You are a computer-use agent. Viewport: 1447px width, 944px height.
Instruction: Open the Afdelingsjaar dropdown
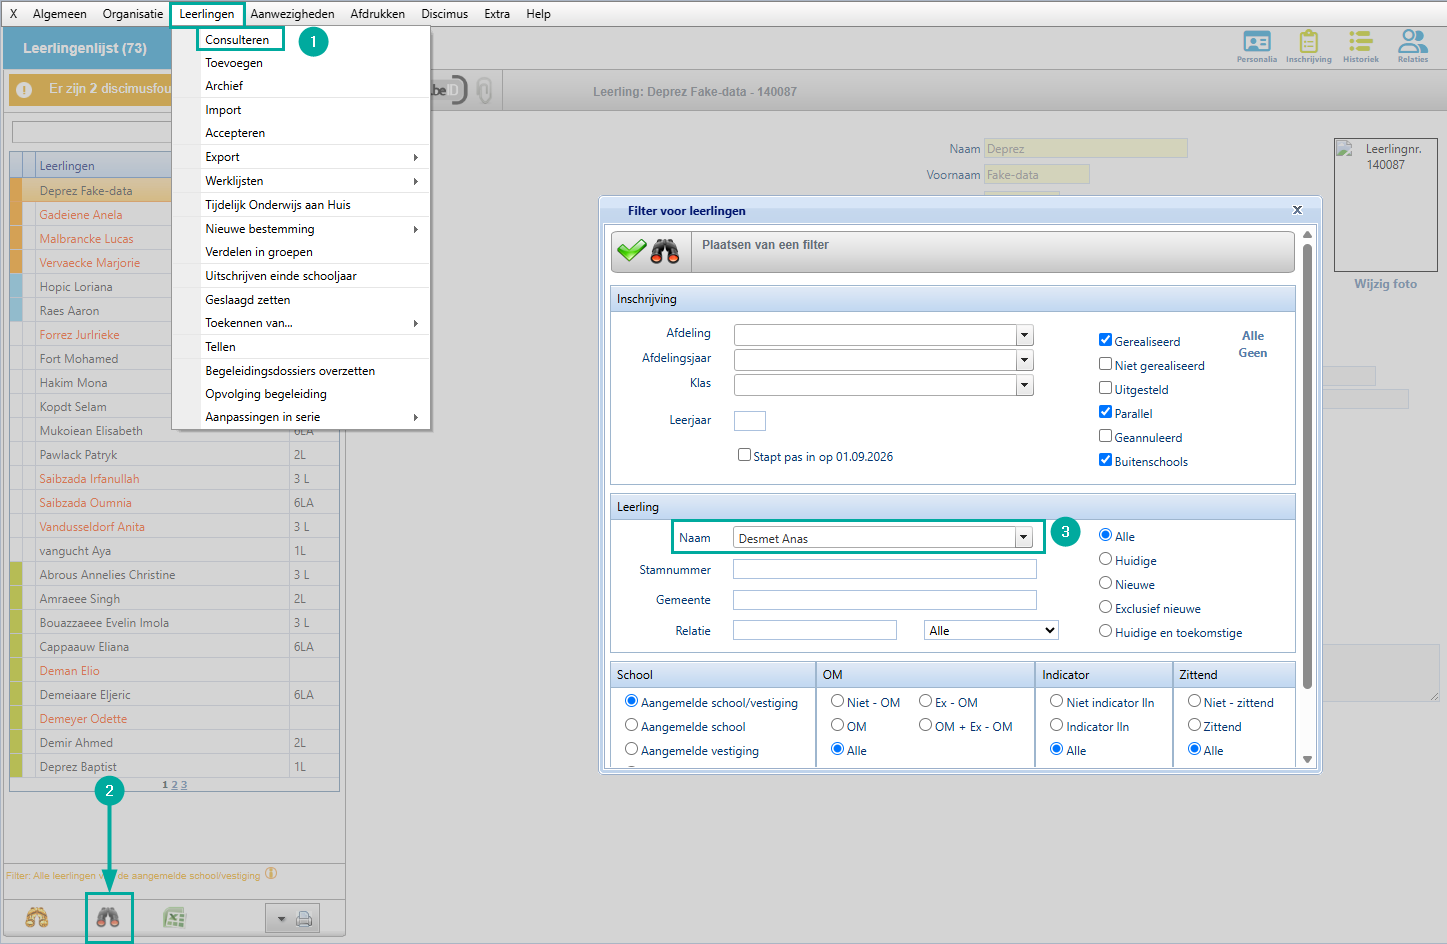pyautogui.click(x=1024, y=360)
